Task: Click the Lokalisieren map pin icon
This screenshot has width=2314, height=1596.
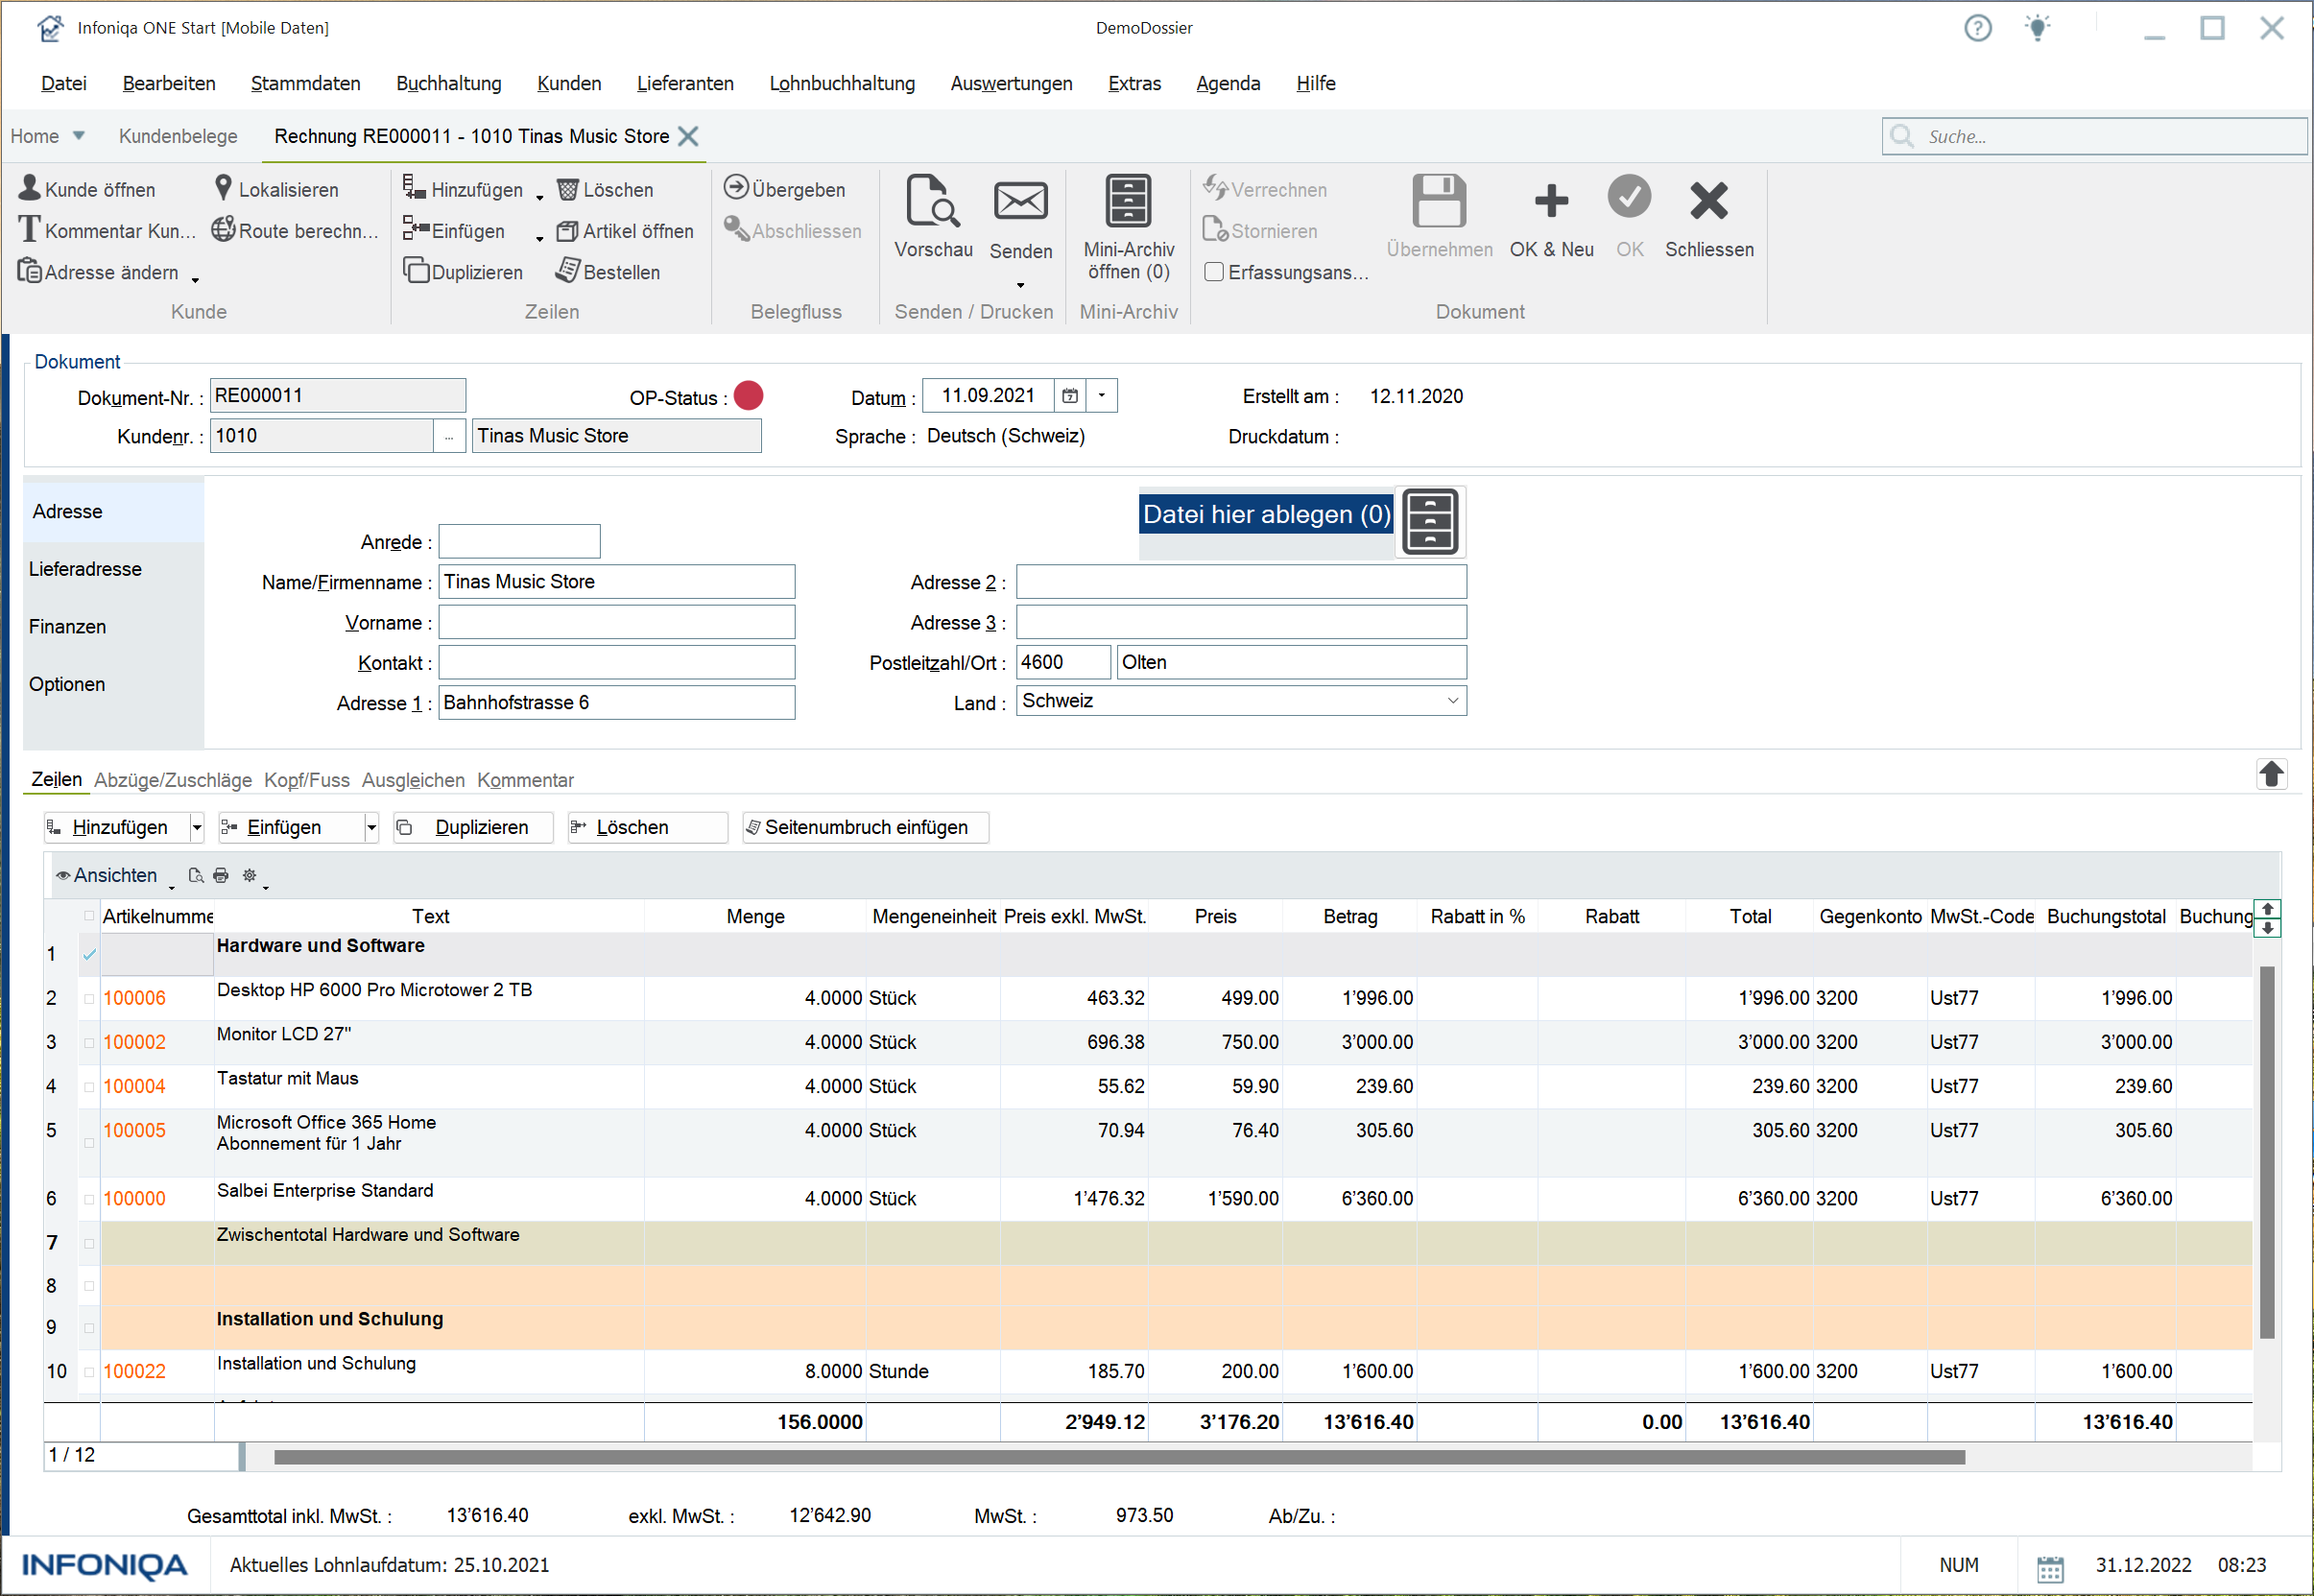Action: coord(223,188)
